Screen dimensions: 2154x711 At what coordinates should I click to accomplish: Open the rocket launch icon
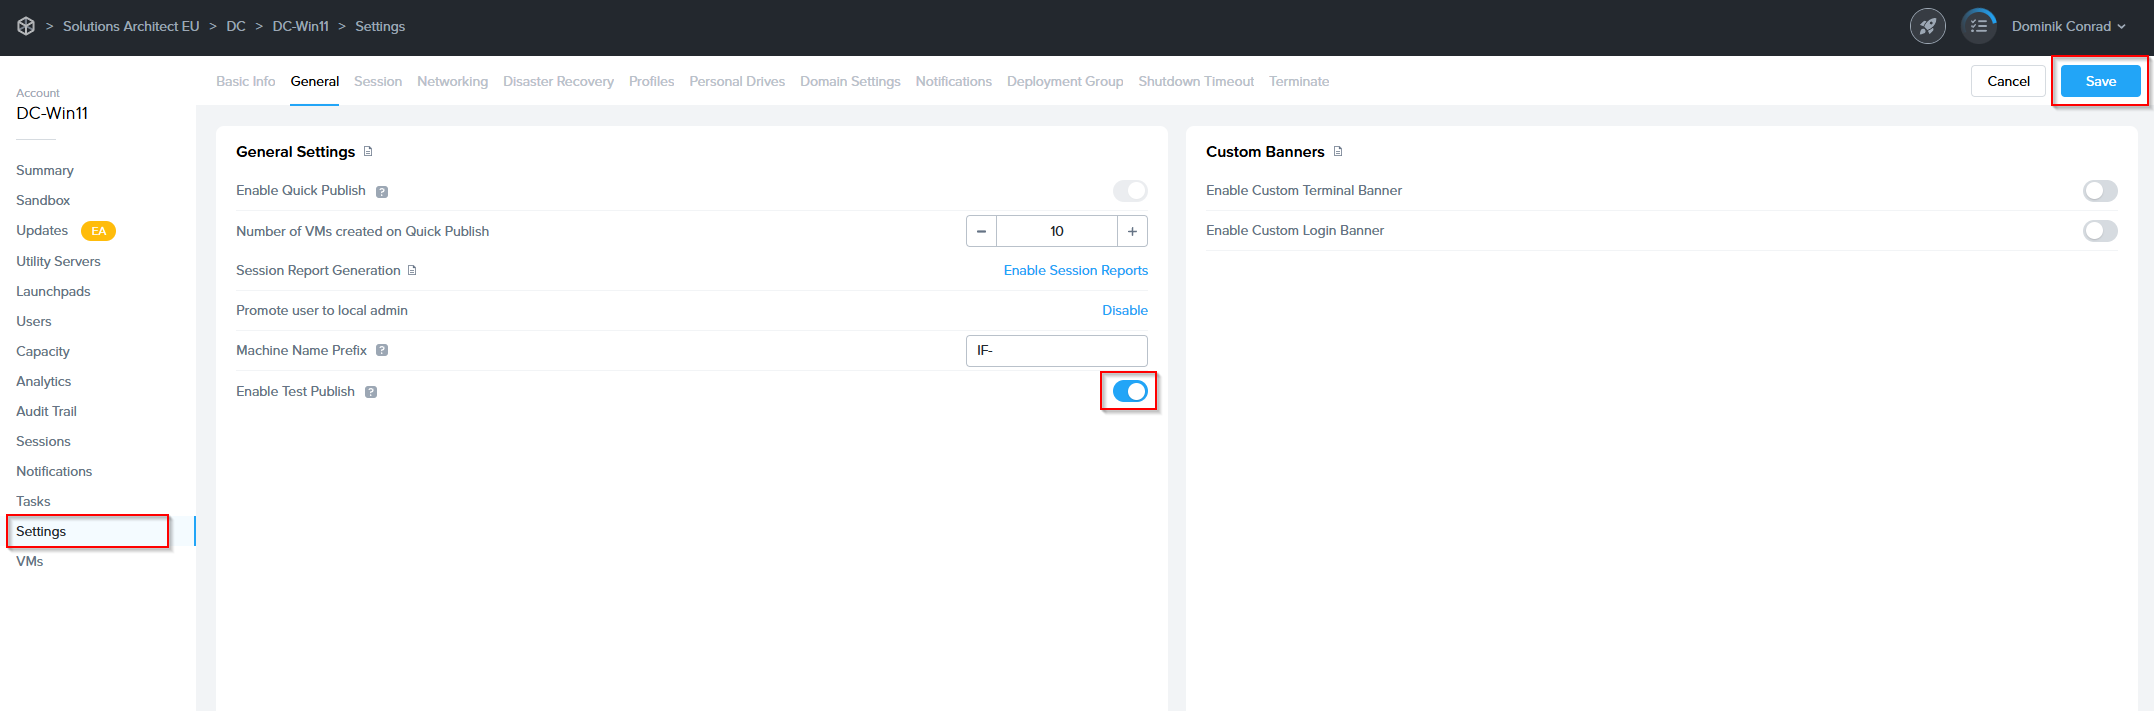pos(1927,26)
